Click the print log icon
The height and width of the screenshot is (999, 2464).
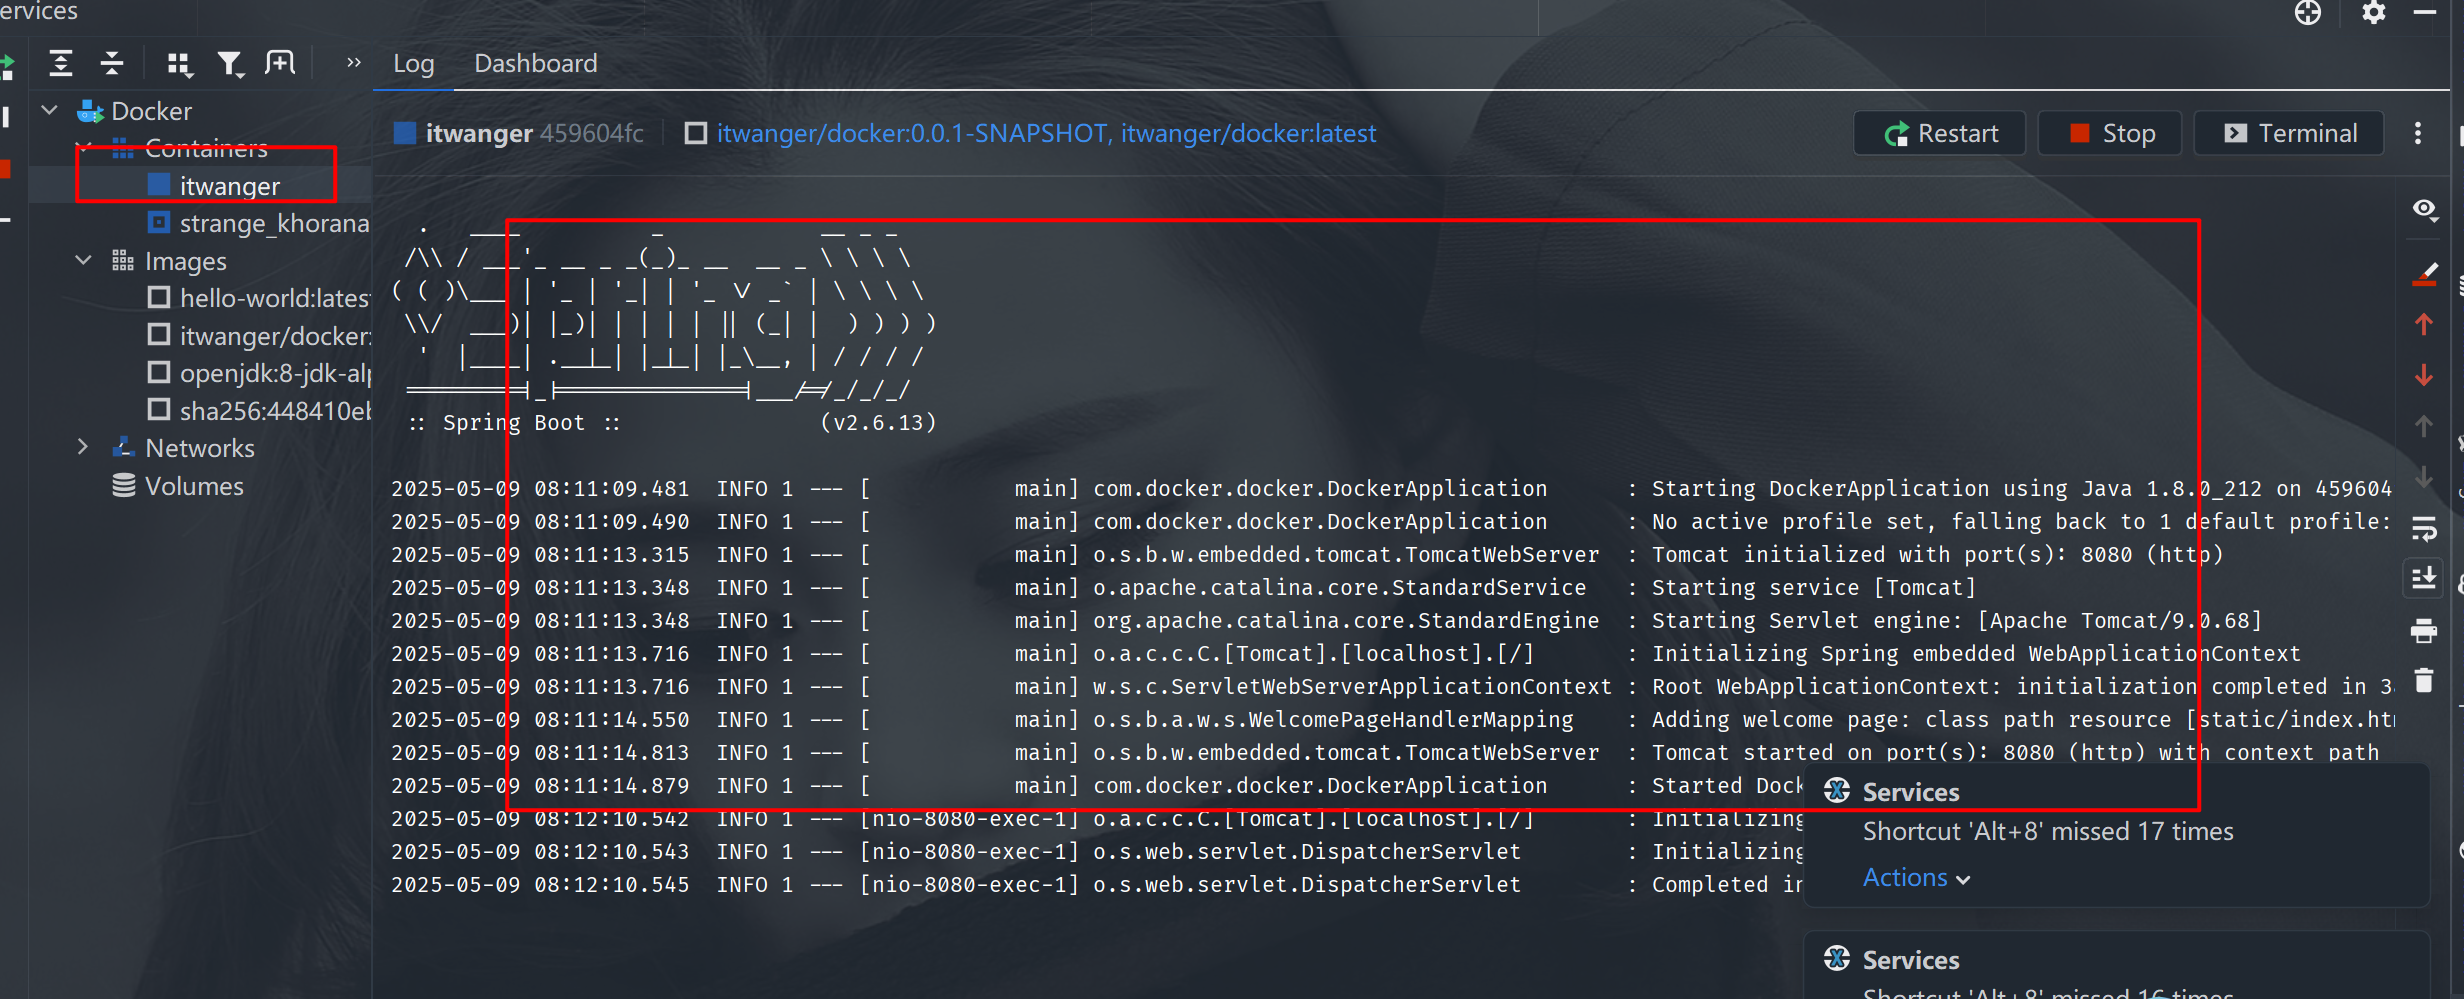pos(2424,631)
